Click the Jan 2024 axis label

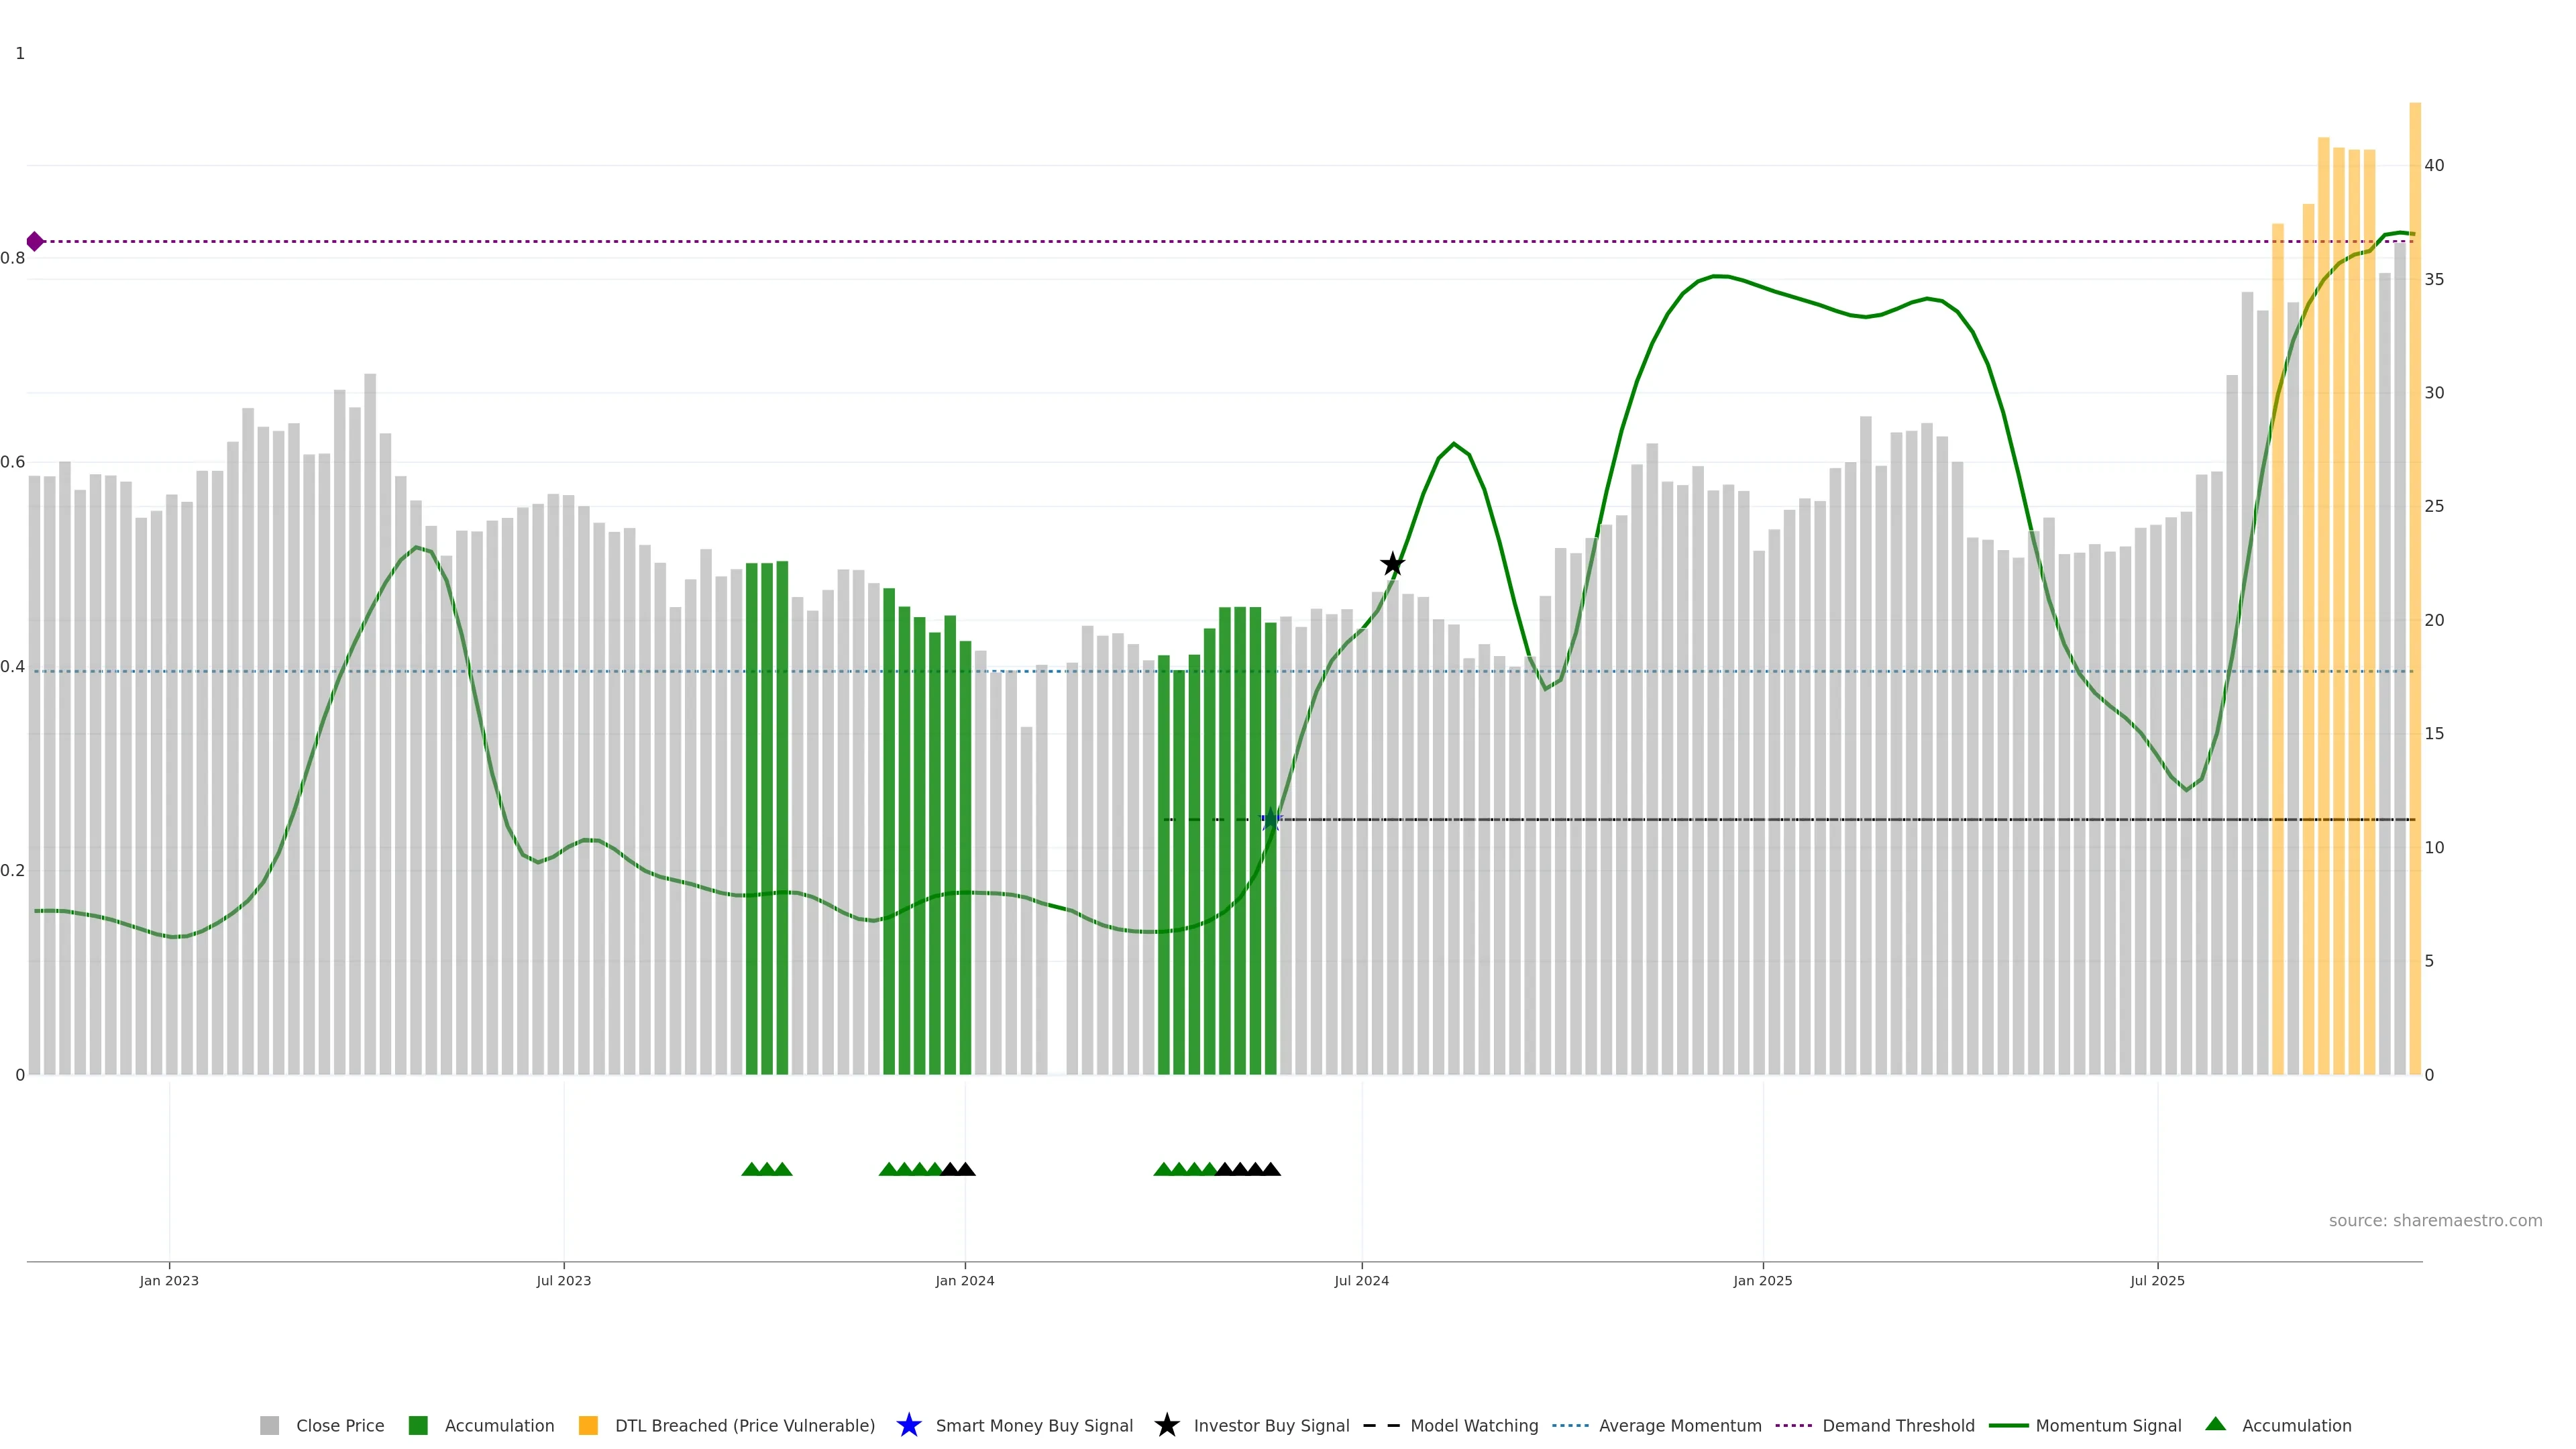coord(964,1280)
